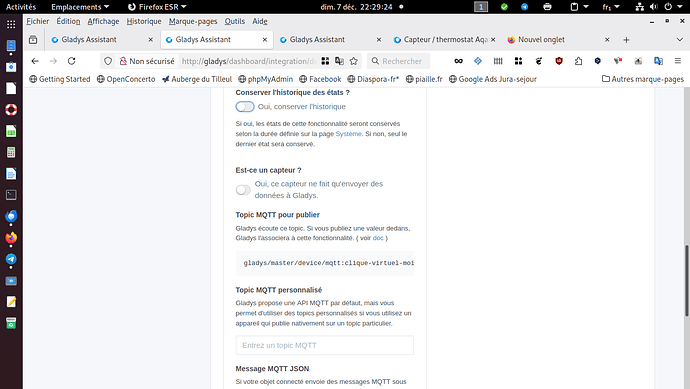The width and height of the screenshot is (690, 389).
Task: Click the QR code icon in address bar
Action: (325, 61)
